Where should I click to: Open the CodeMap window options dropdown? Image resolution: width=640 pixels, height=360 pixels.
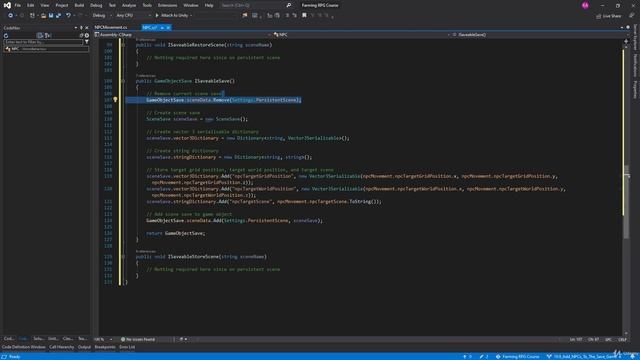point(76,28)
